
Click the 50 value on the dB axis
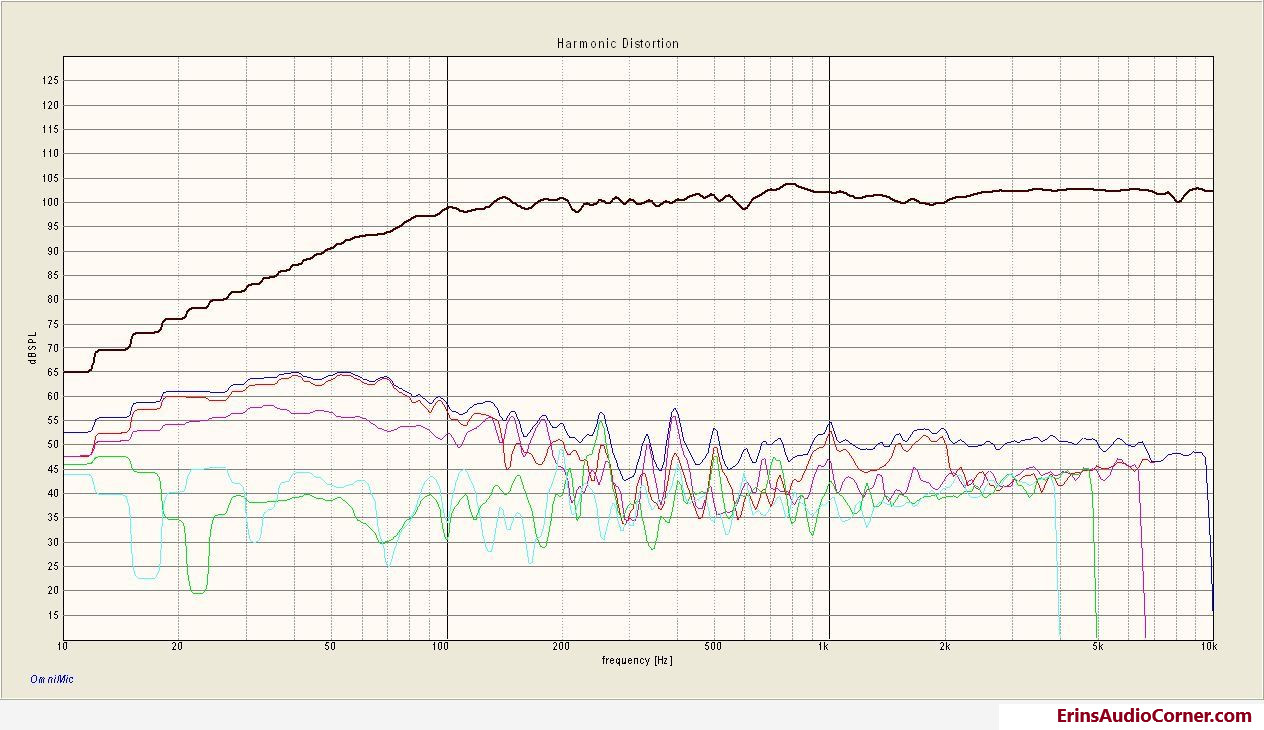tap(55, 445)
